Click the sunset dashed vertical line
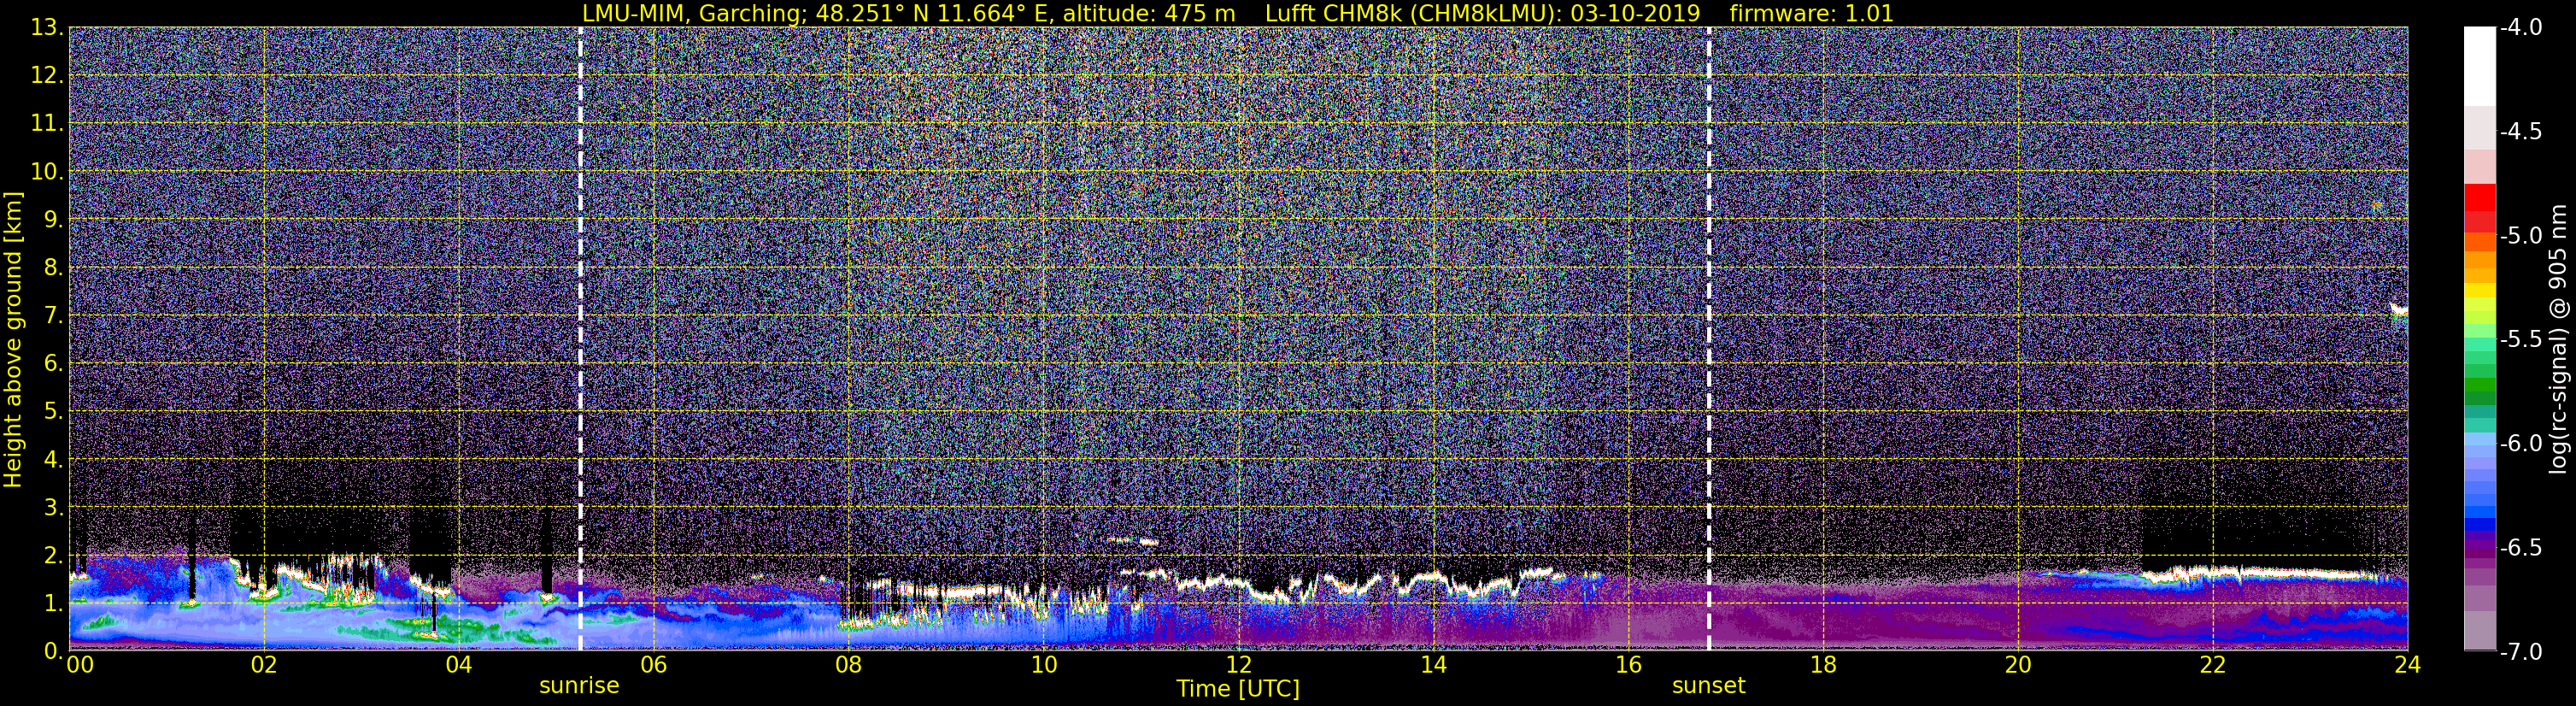 (x=1708, y=338)
